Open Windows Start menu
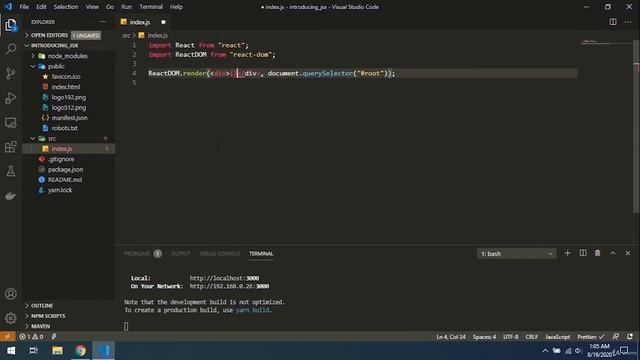 [x=11, y=351]
